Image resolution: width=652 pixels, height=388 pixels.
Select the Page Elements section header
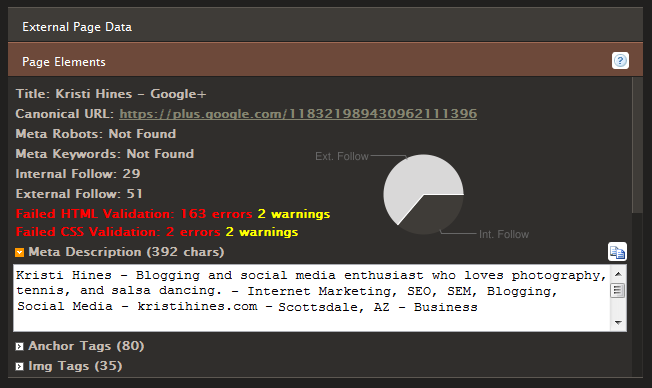325,59
